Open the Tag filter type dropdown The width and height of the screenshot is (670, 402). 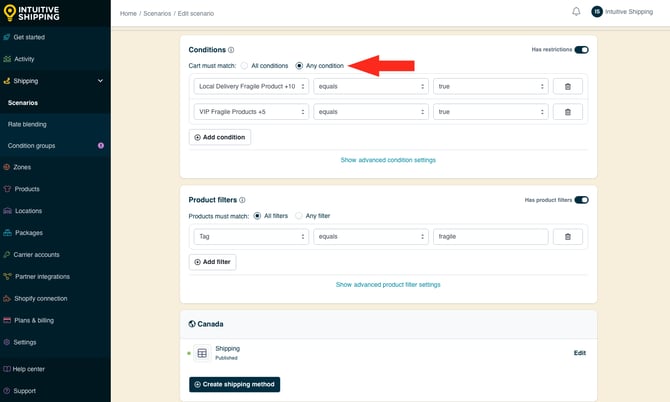[x=251, y=237]
